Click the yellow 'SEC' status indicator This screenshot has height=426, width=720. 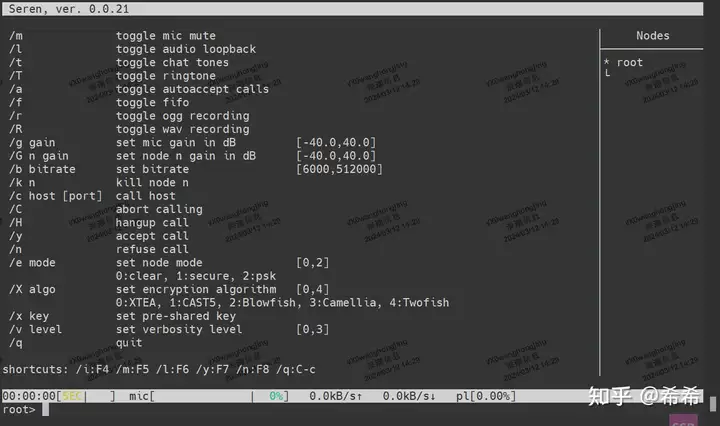coord(72,396)
